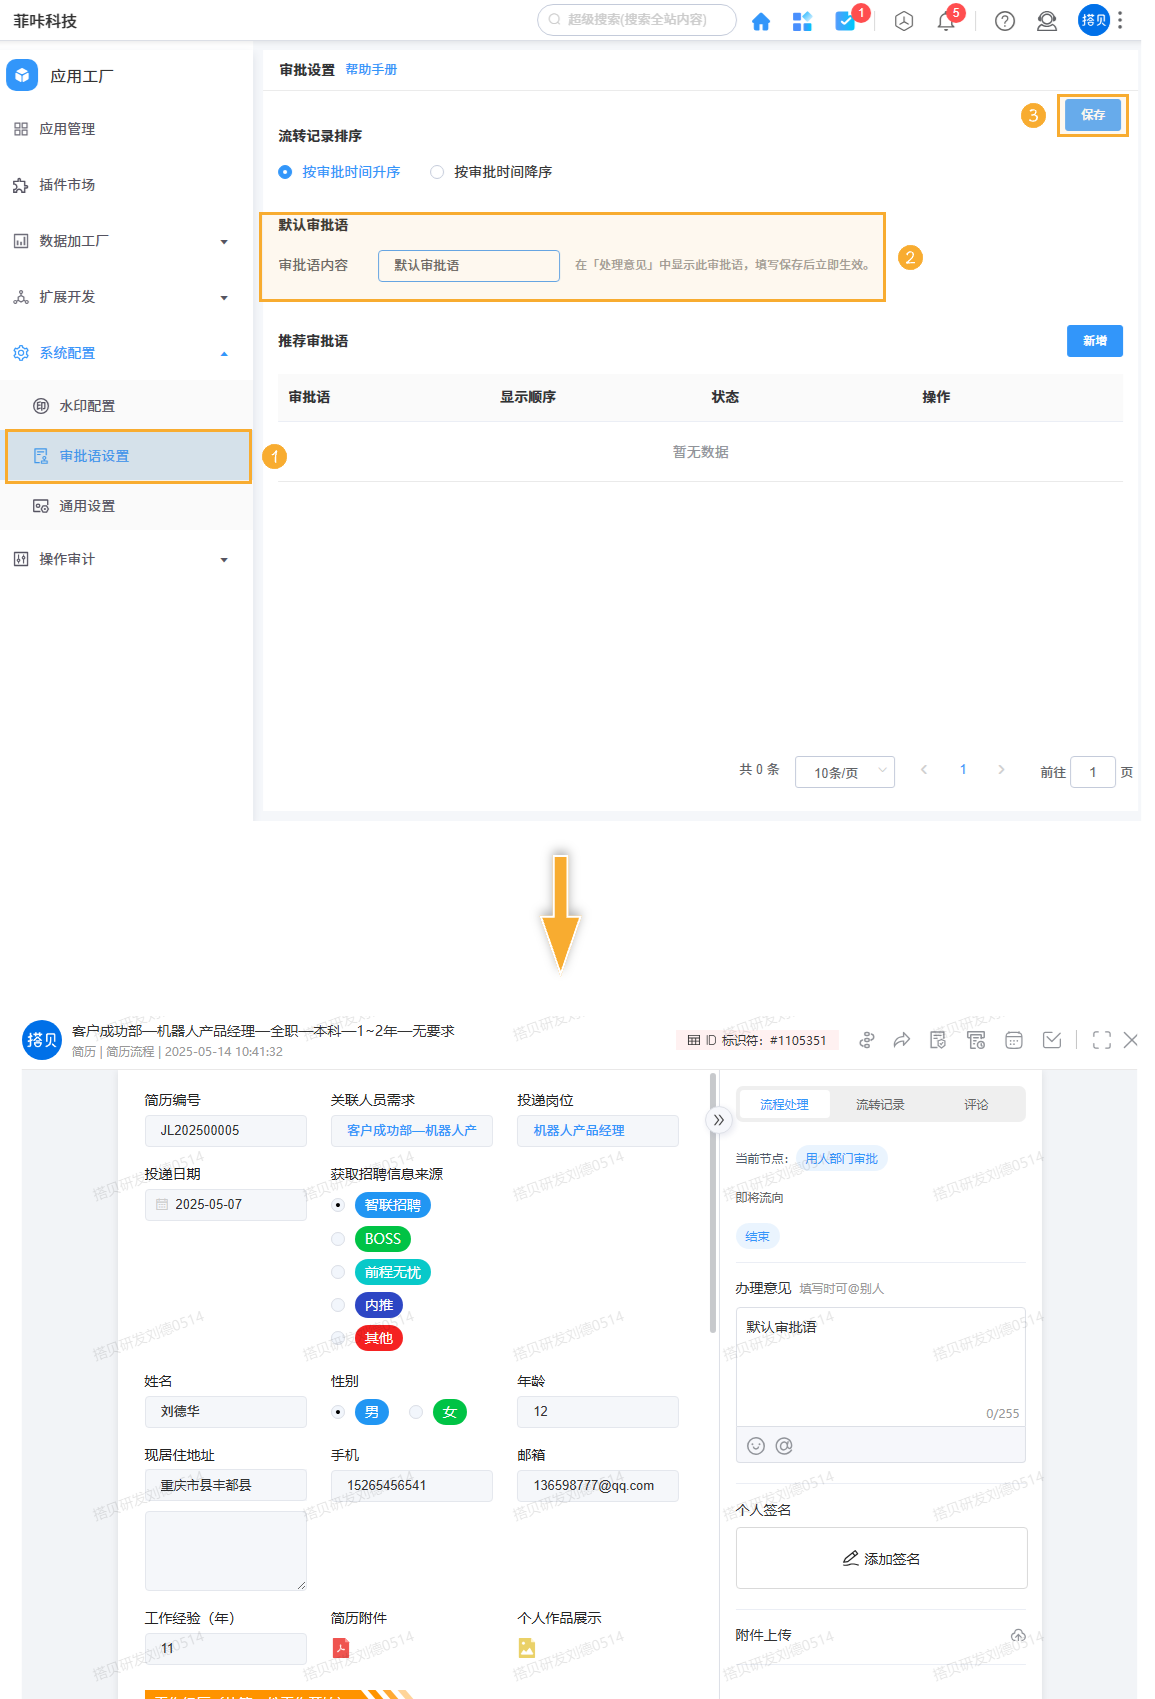Click the 超级搜索 search field

point(637,20)
